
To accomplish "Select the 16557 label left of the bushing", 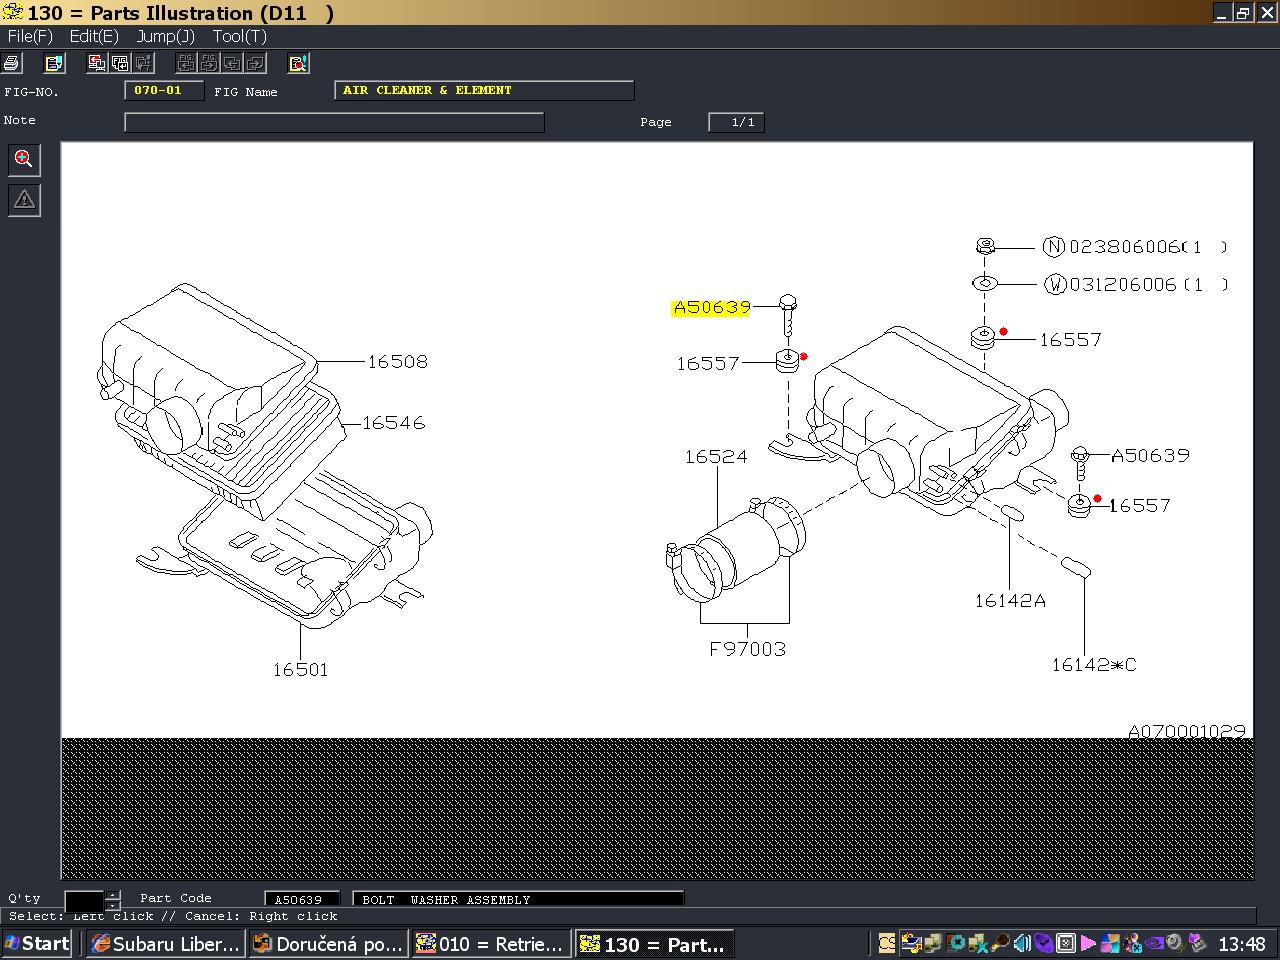I will (707, 364).
